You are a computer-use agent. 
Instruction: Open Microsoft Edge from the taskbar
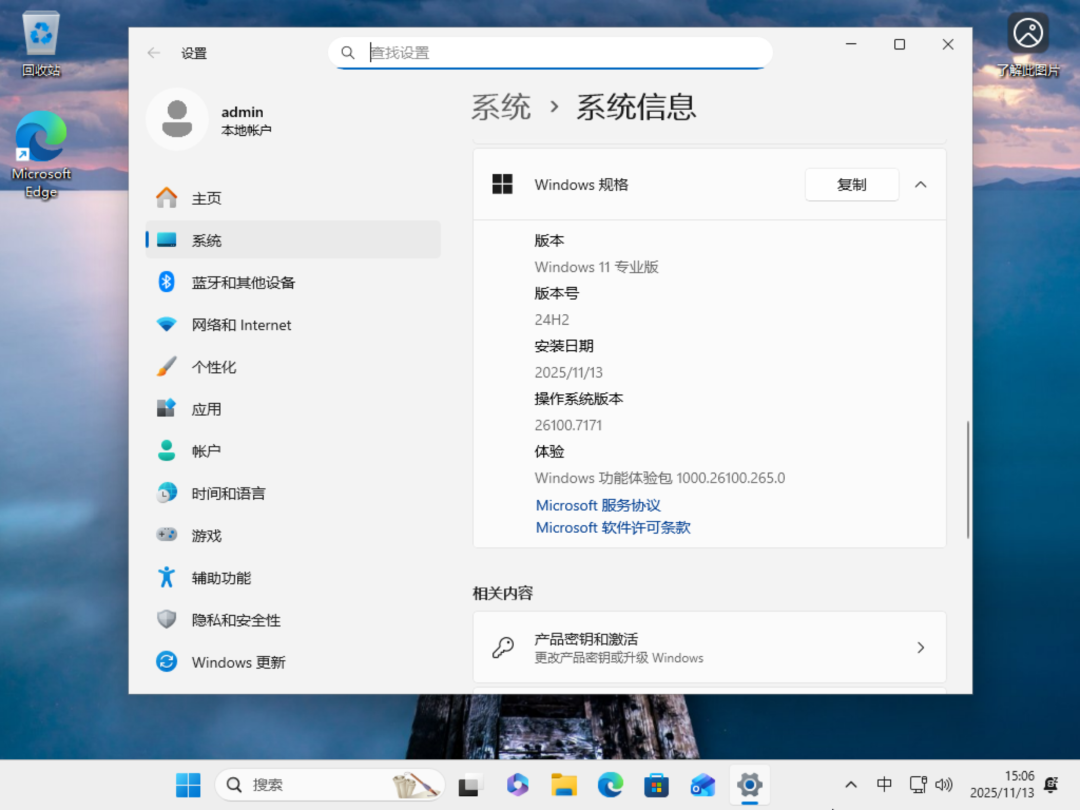coord(610,785)
